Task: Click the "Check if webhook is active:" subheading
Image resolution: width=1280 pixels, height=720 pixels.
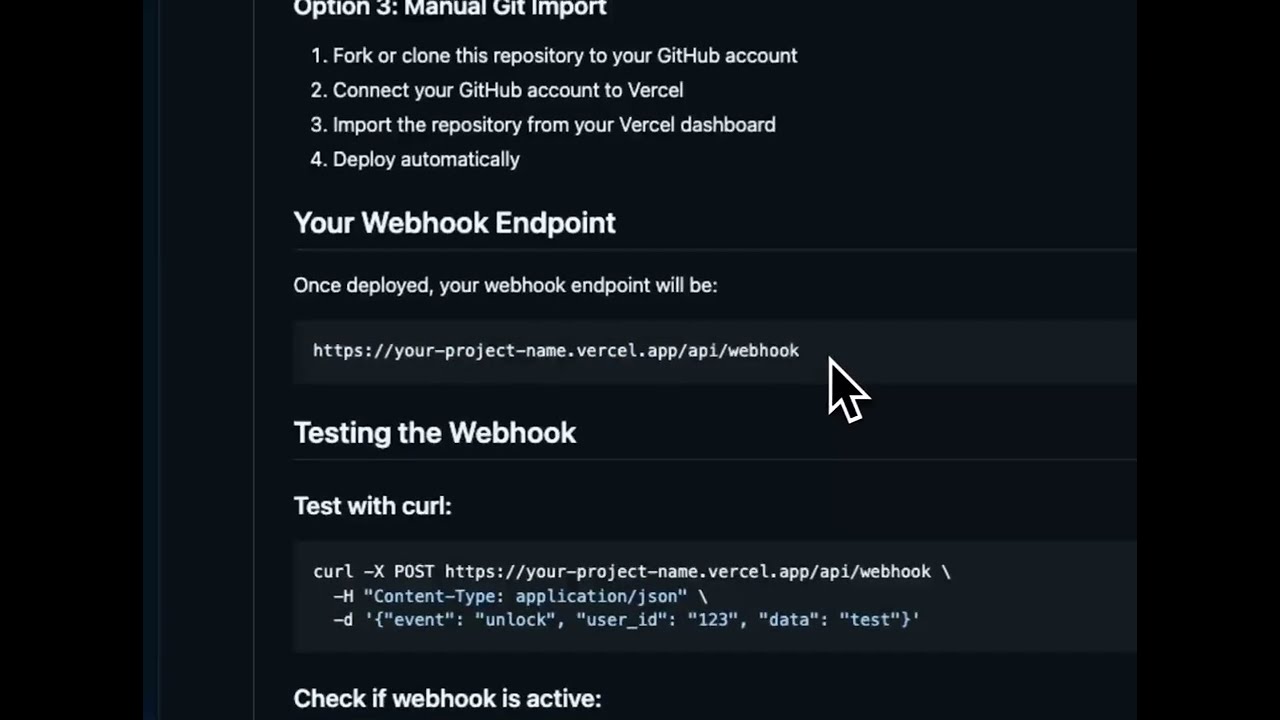Action: (447, 698)
